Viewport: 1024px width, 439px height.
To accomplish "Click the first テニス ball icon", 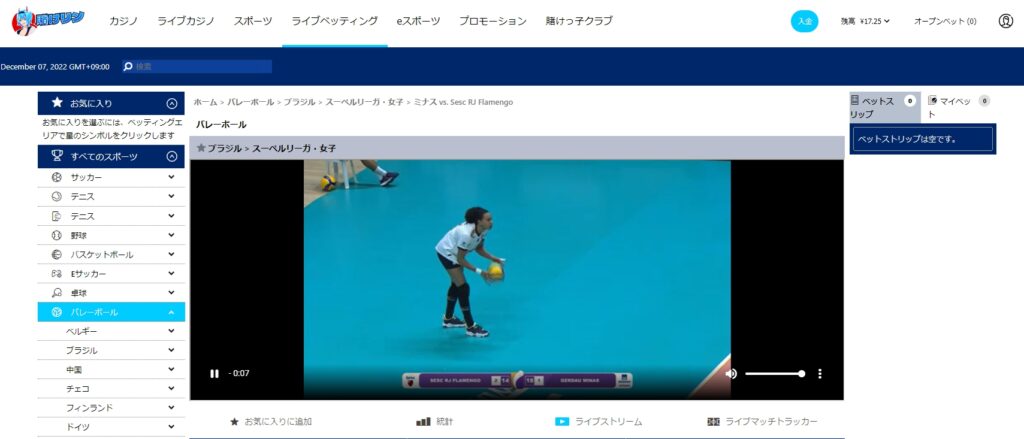I will coord(57,197).
